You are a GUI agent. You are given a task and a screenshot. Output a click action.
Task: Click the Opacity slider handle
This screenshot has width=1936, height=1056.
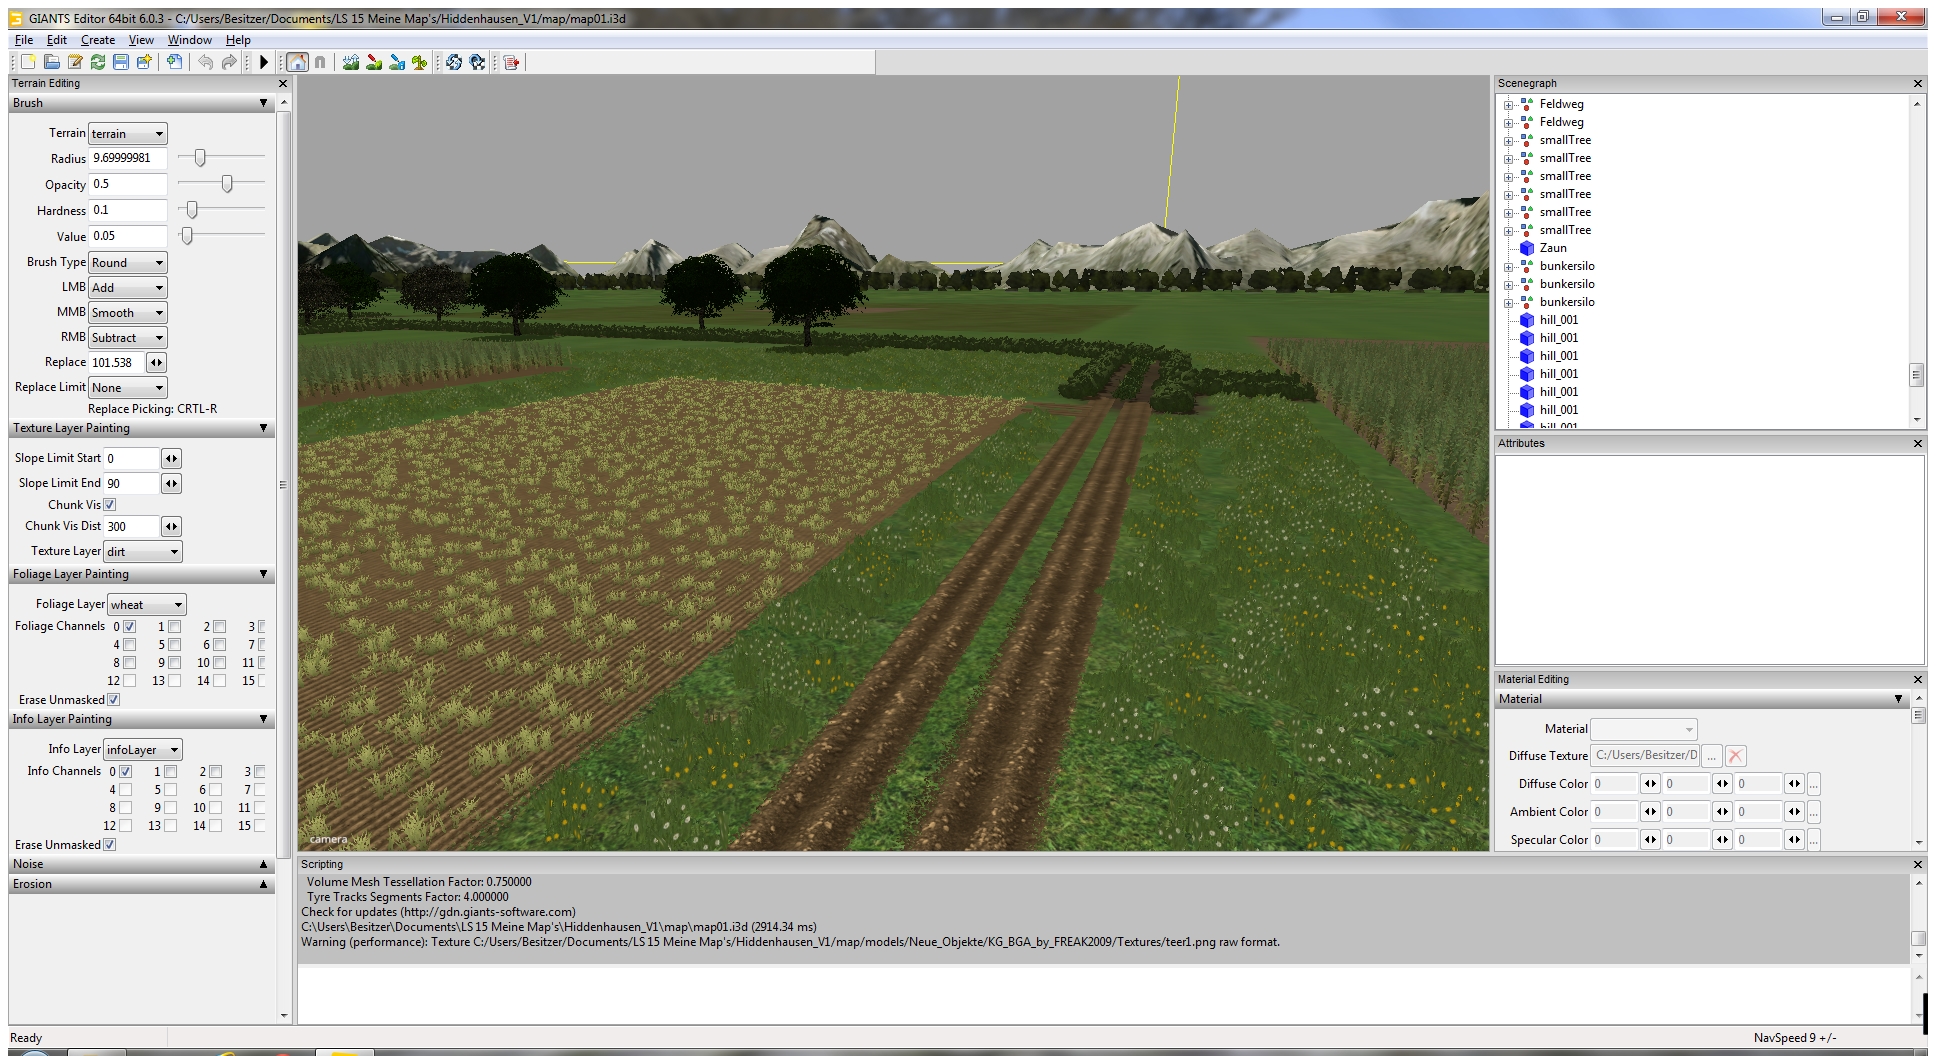click(227, 184)
